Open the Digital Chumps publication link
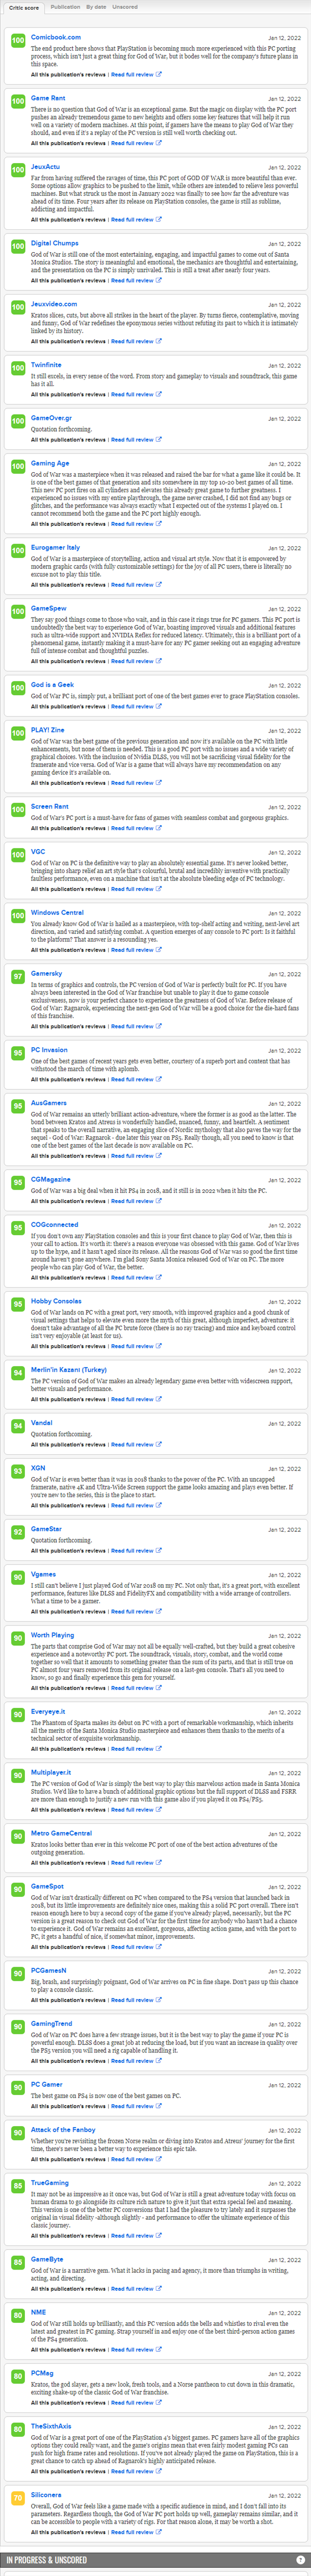 click(x=54, y=243)
